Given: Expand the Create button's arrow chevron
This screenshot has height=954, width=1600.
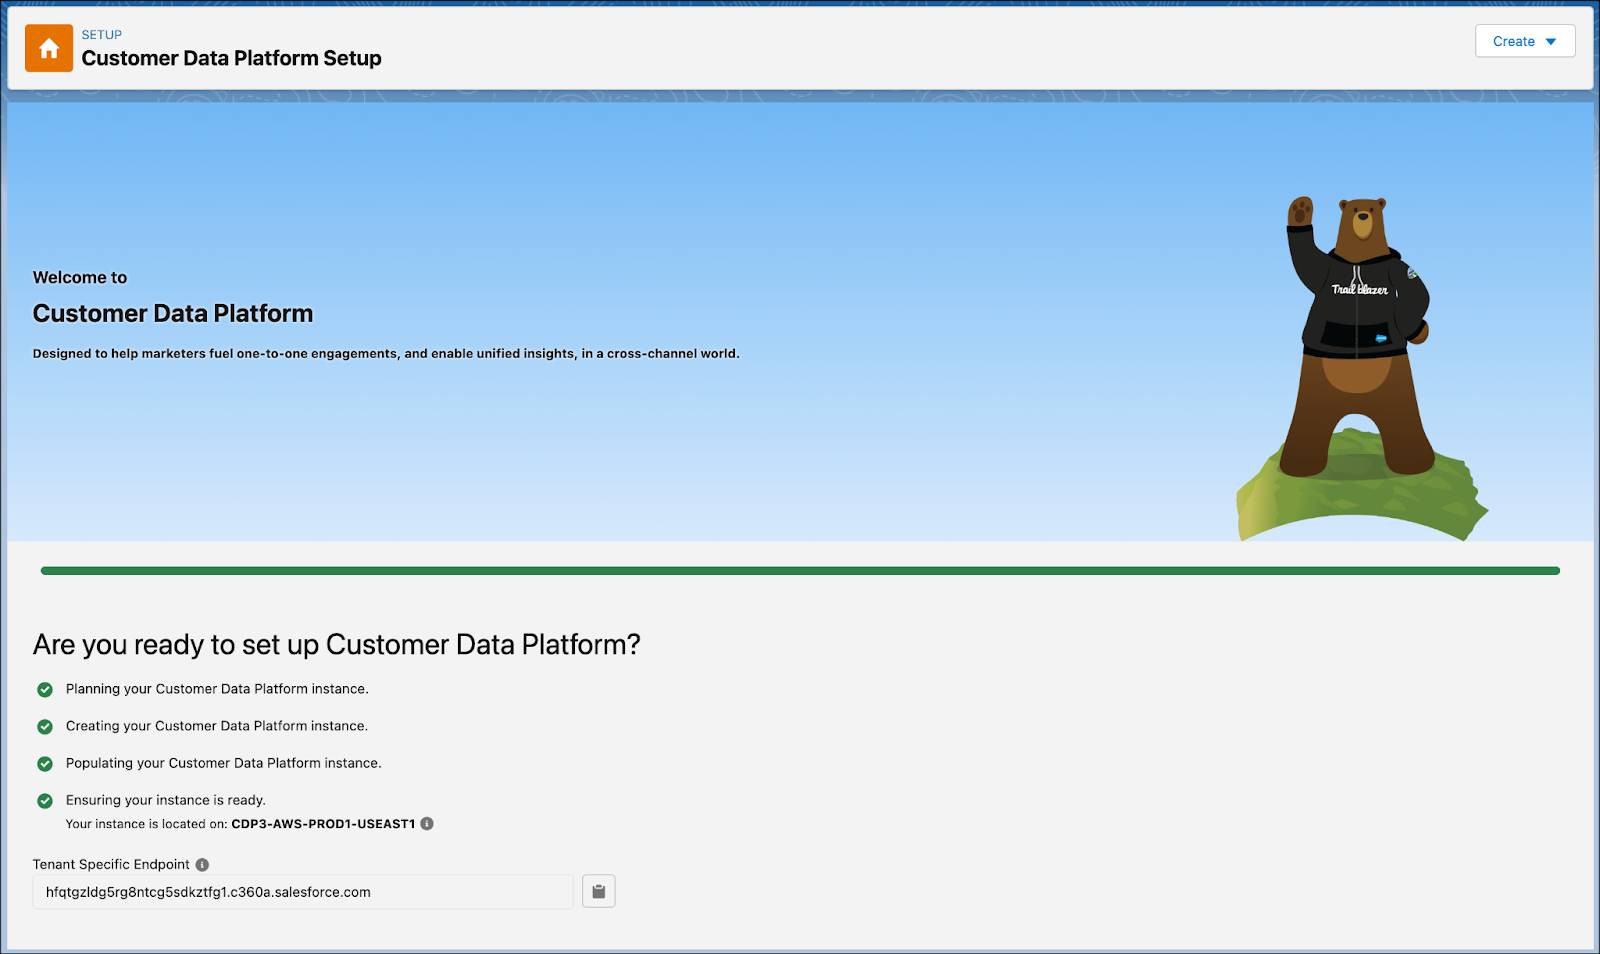Looking at the screenshot, I should [1552, 41].
